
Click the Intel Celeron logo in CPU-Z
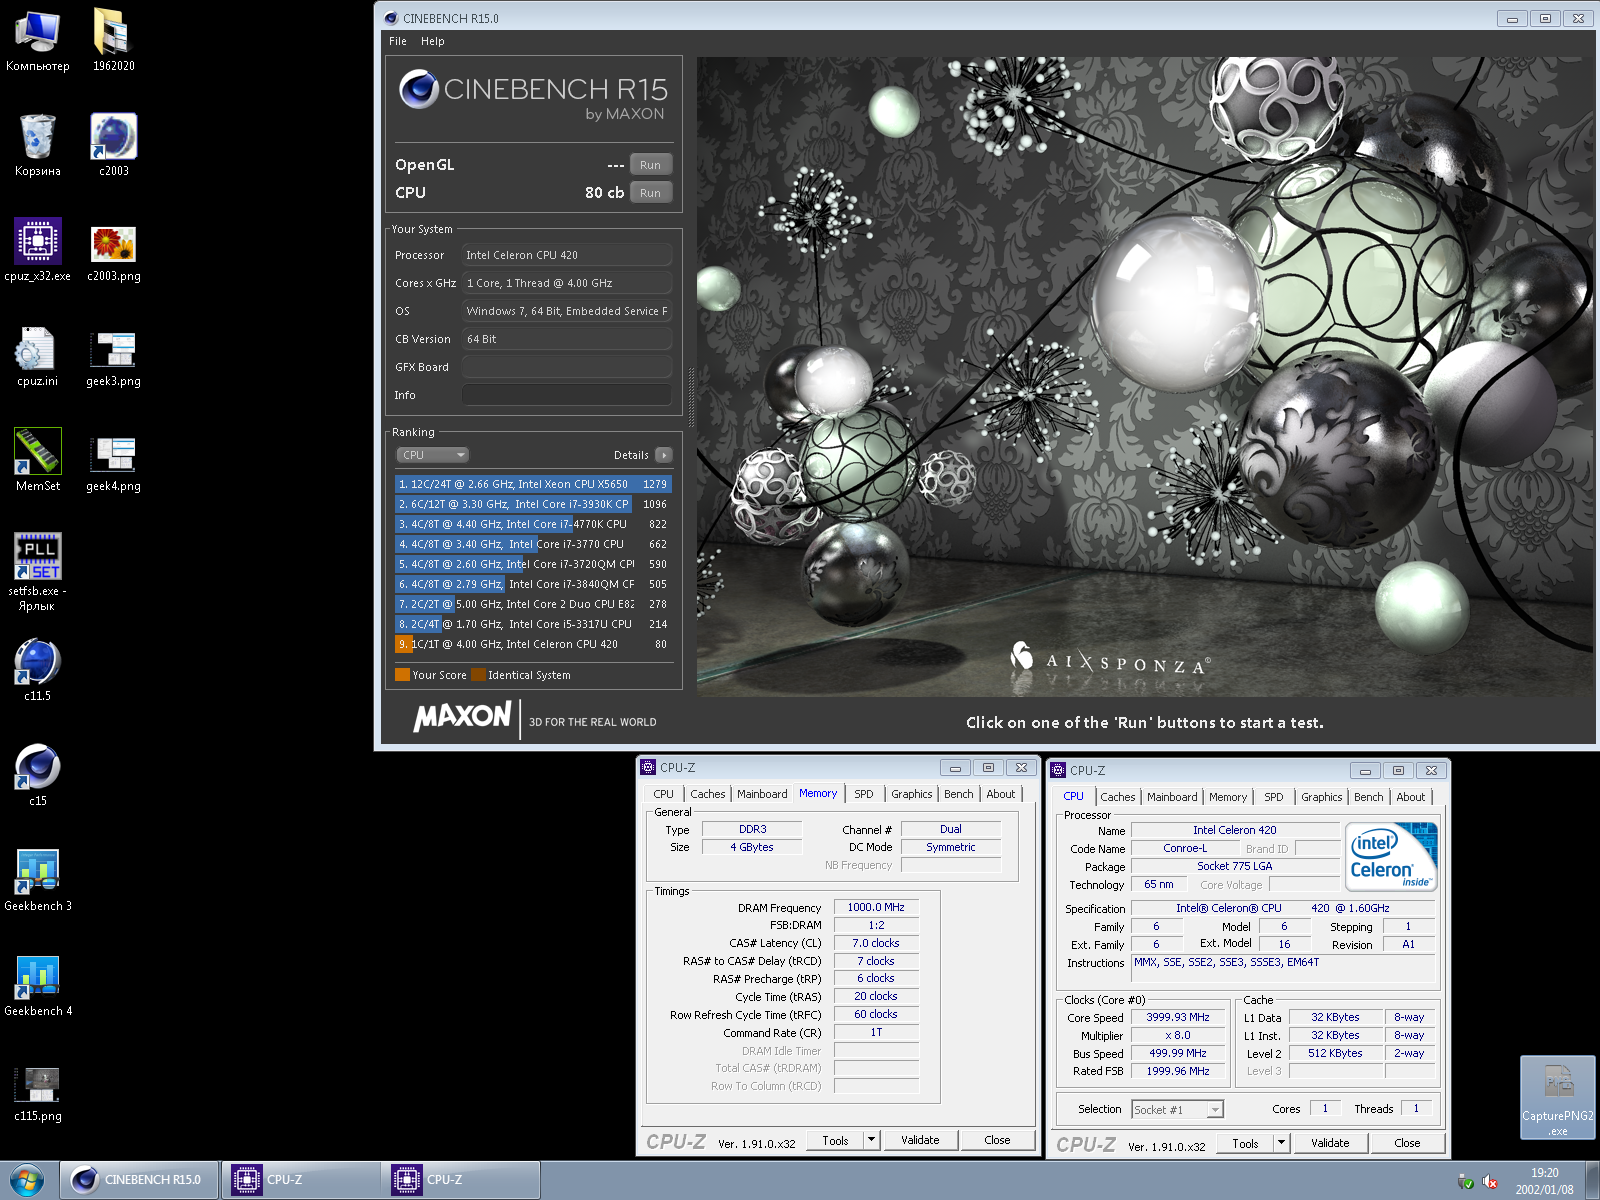tap(1391, 856)
